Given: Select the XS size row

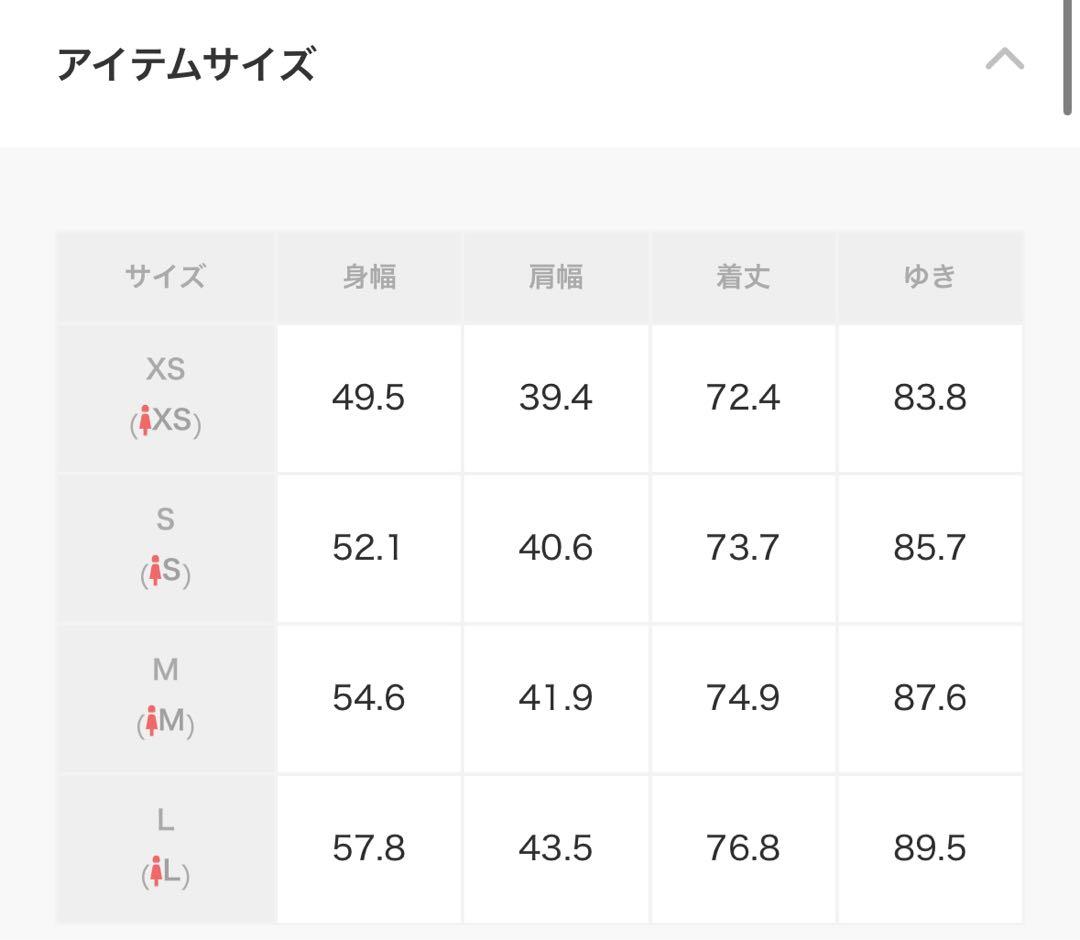Looking at the screenshot, I should [x=165, y=396].
